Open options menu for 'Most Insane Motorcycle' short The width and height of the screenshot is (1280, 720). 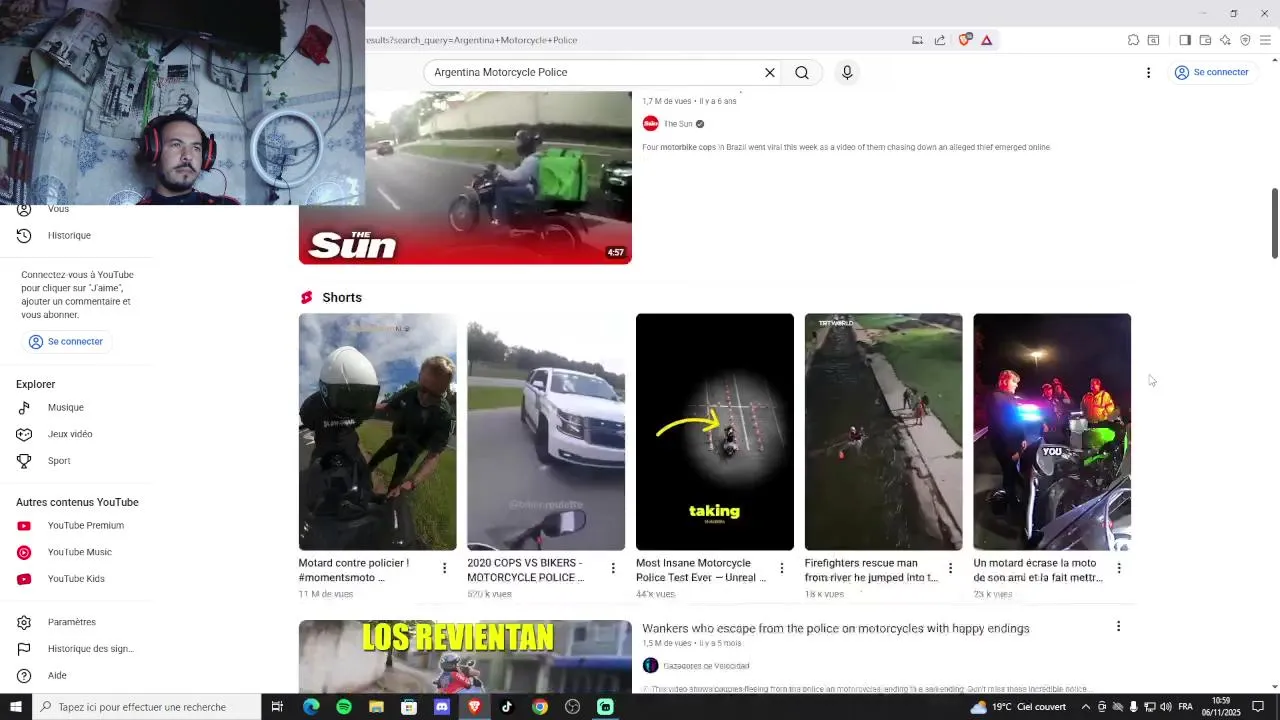[x=782, y=568]
